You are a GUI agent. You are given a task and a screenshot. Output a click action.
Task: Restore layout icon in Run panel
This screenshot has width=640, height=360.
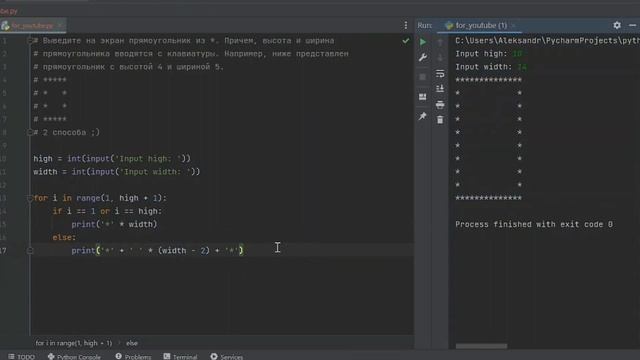(x=423, y=97)
